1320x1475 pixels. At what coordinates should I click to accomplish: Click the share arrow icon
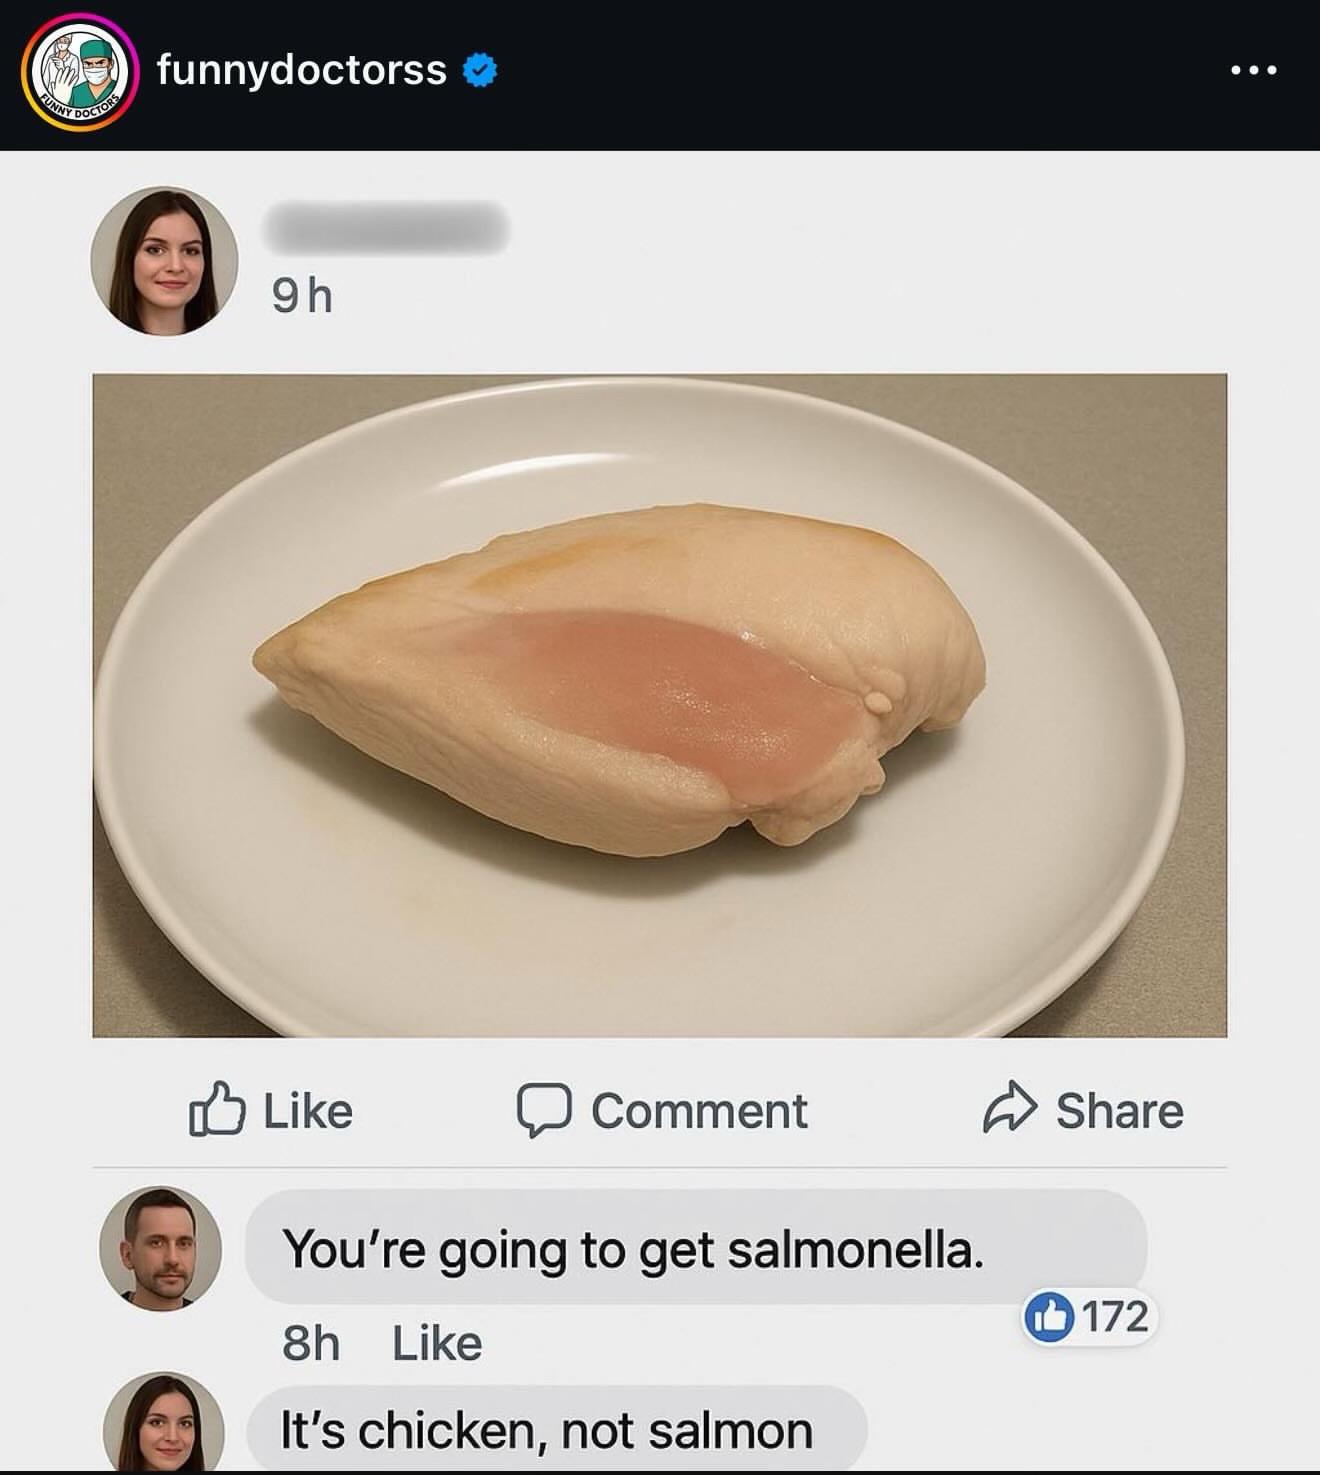click(1010, 1108)
